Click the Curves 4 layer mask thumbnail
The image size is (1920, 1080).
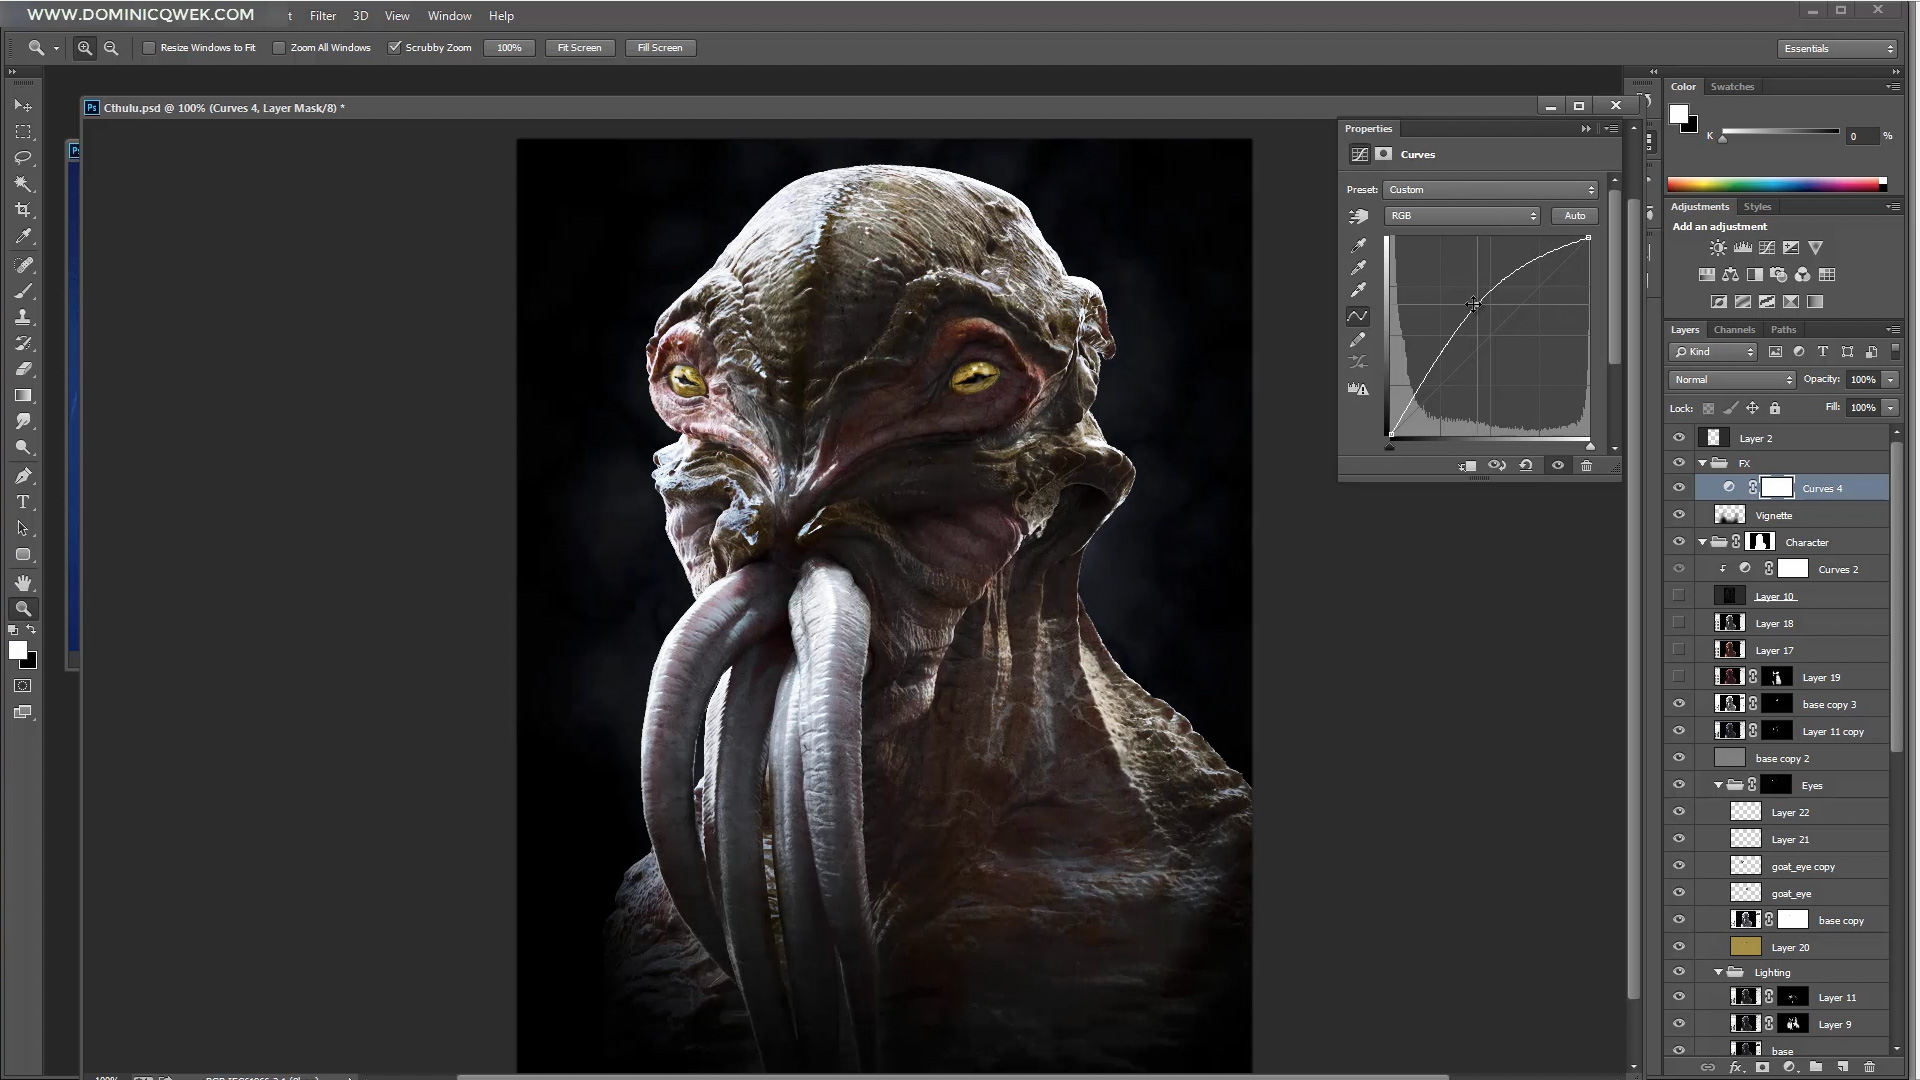[1777, 487]
